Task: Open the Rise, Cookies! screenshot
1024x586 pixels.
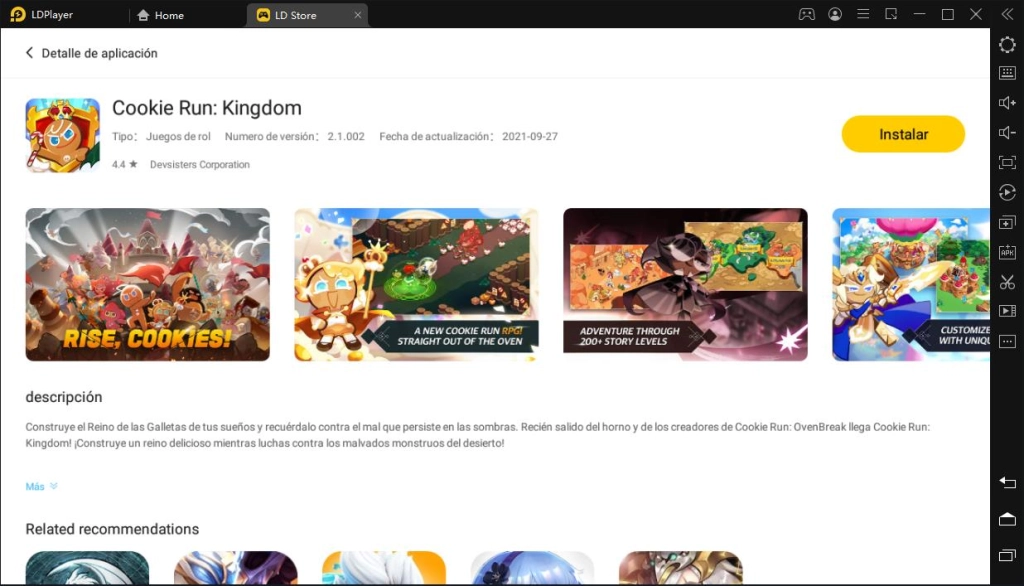Action: [148, 284]
